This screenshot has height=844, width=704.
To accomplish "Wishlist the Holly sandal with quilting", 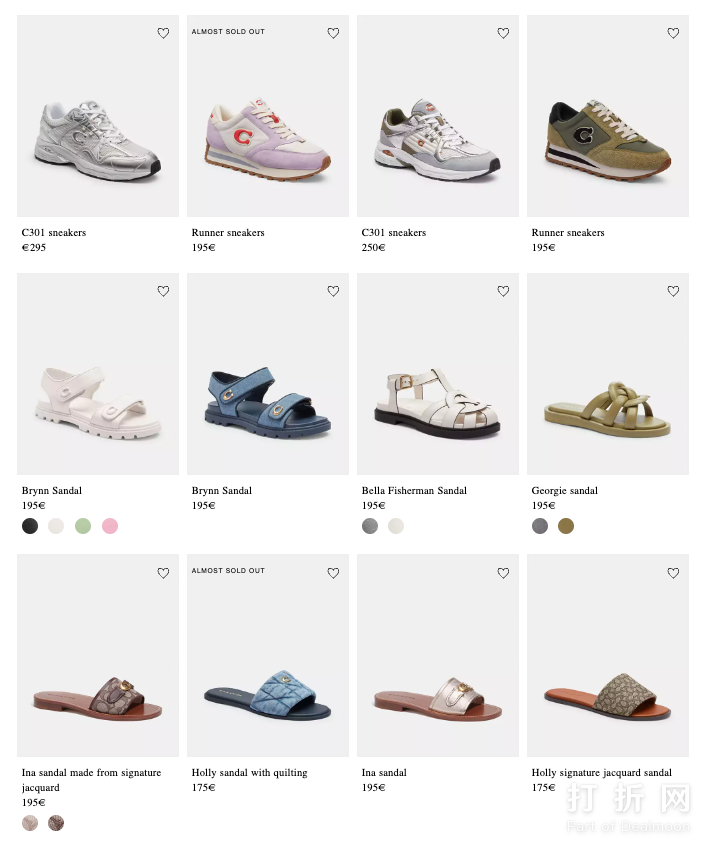I will click(x=333, y=573).
